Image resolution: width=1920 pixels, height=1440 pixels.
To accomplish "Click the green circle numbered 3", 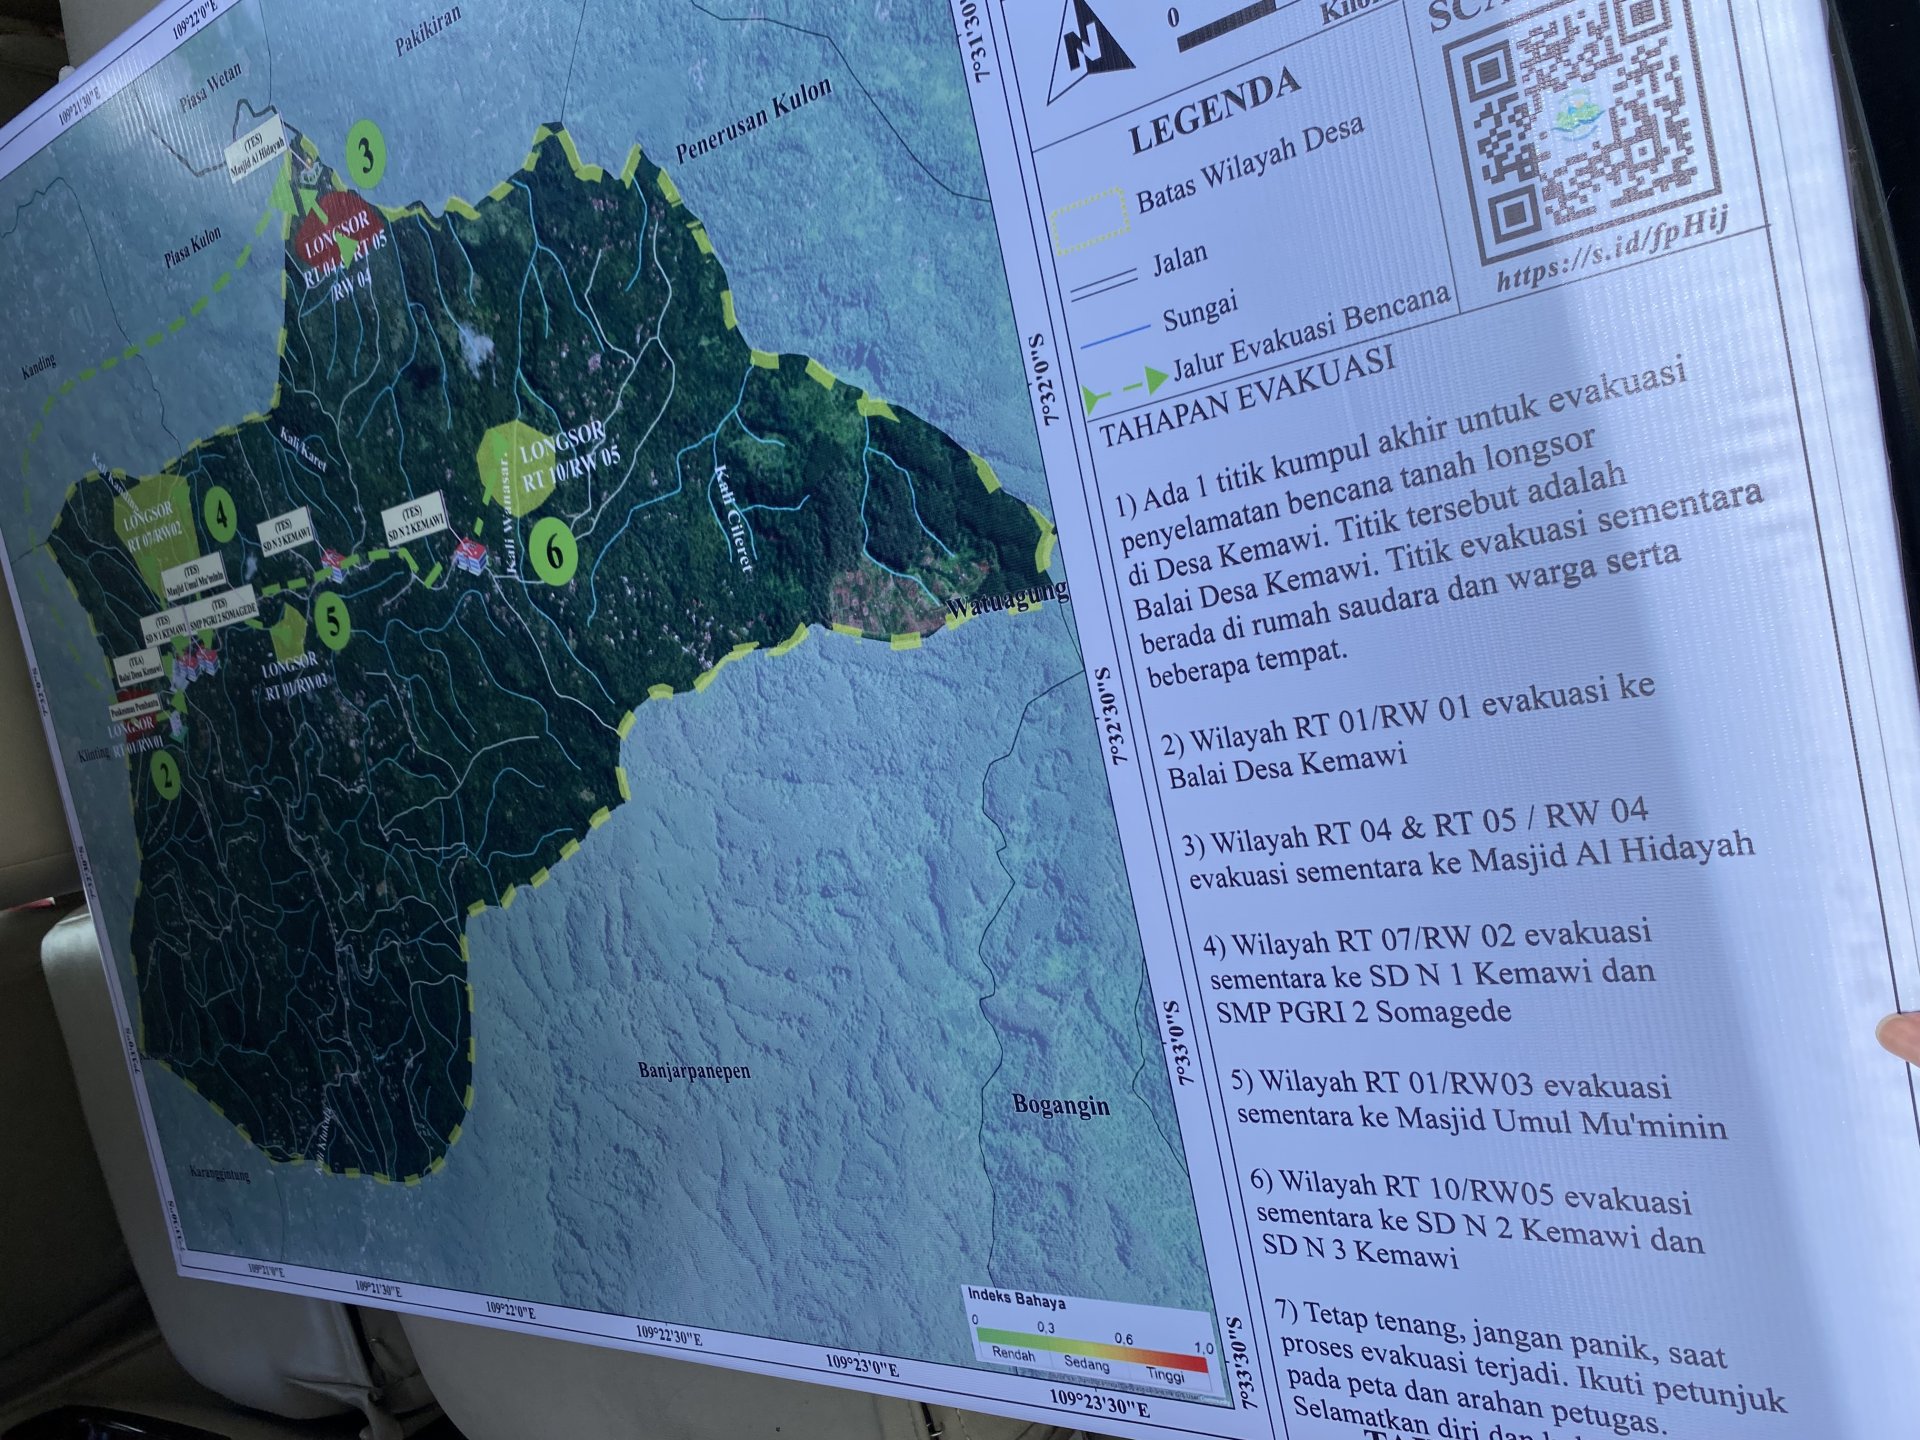I will 366,155.
